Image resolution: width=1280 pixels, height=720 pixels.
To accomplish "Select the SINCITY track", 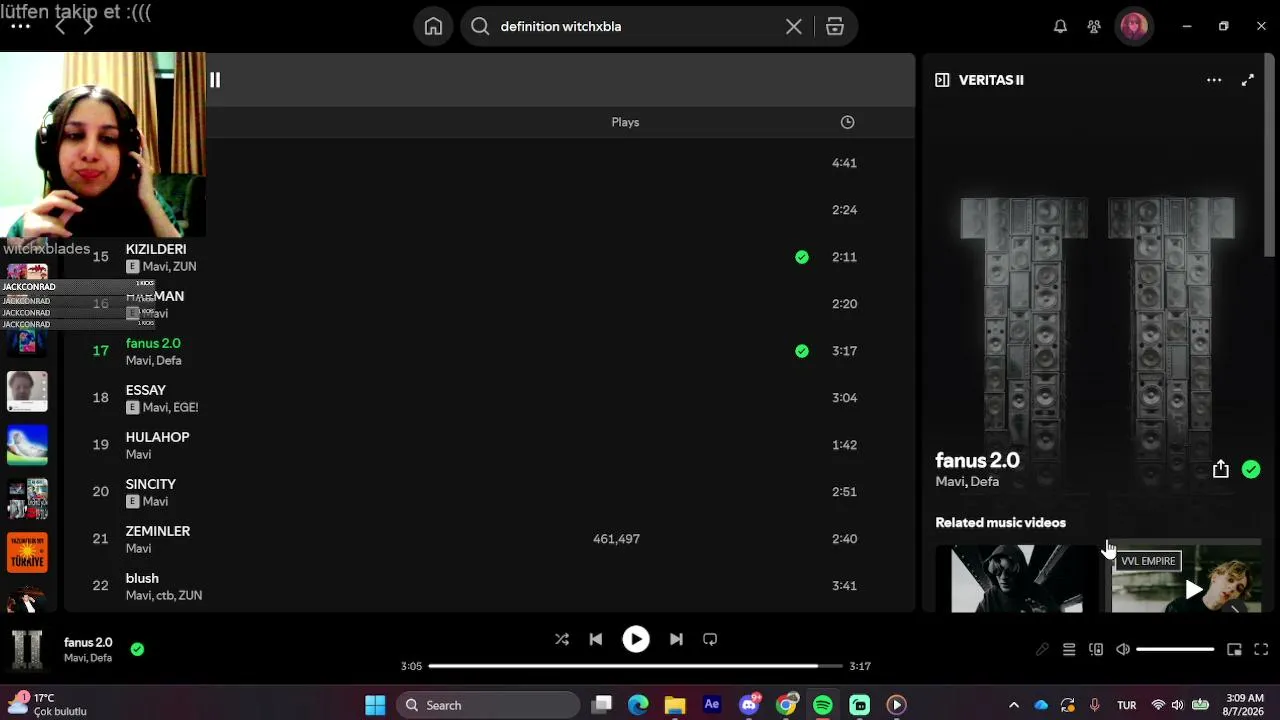I will pos(151,484).
